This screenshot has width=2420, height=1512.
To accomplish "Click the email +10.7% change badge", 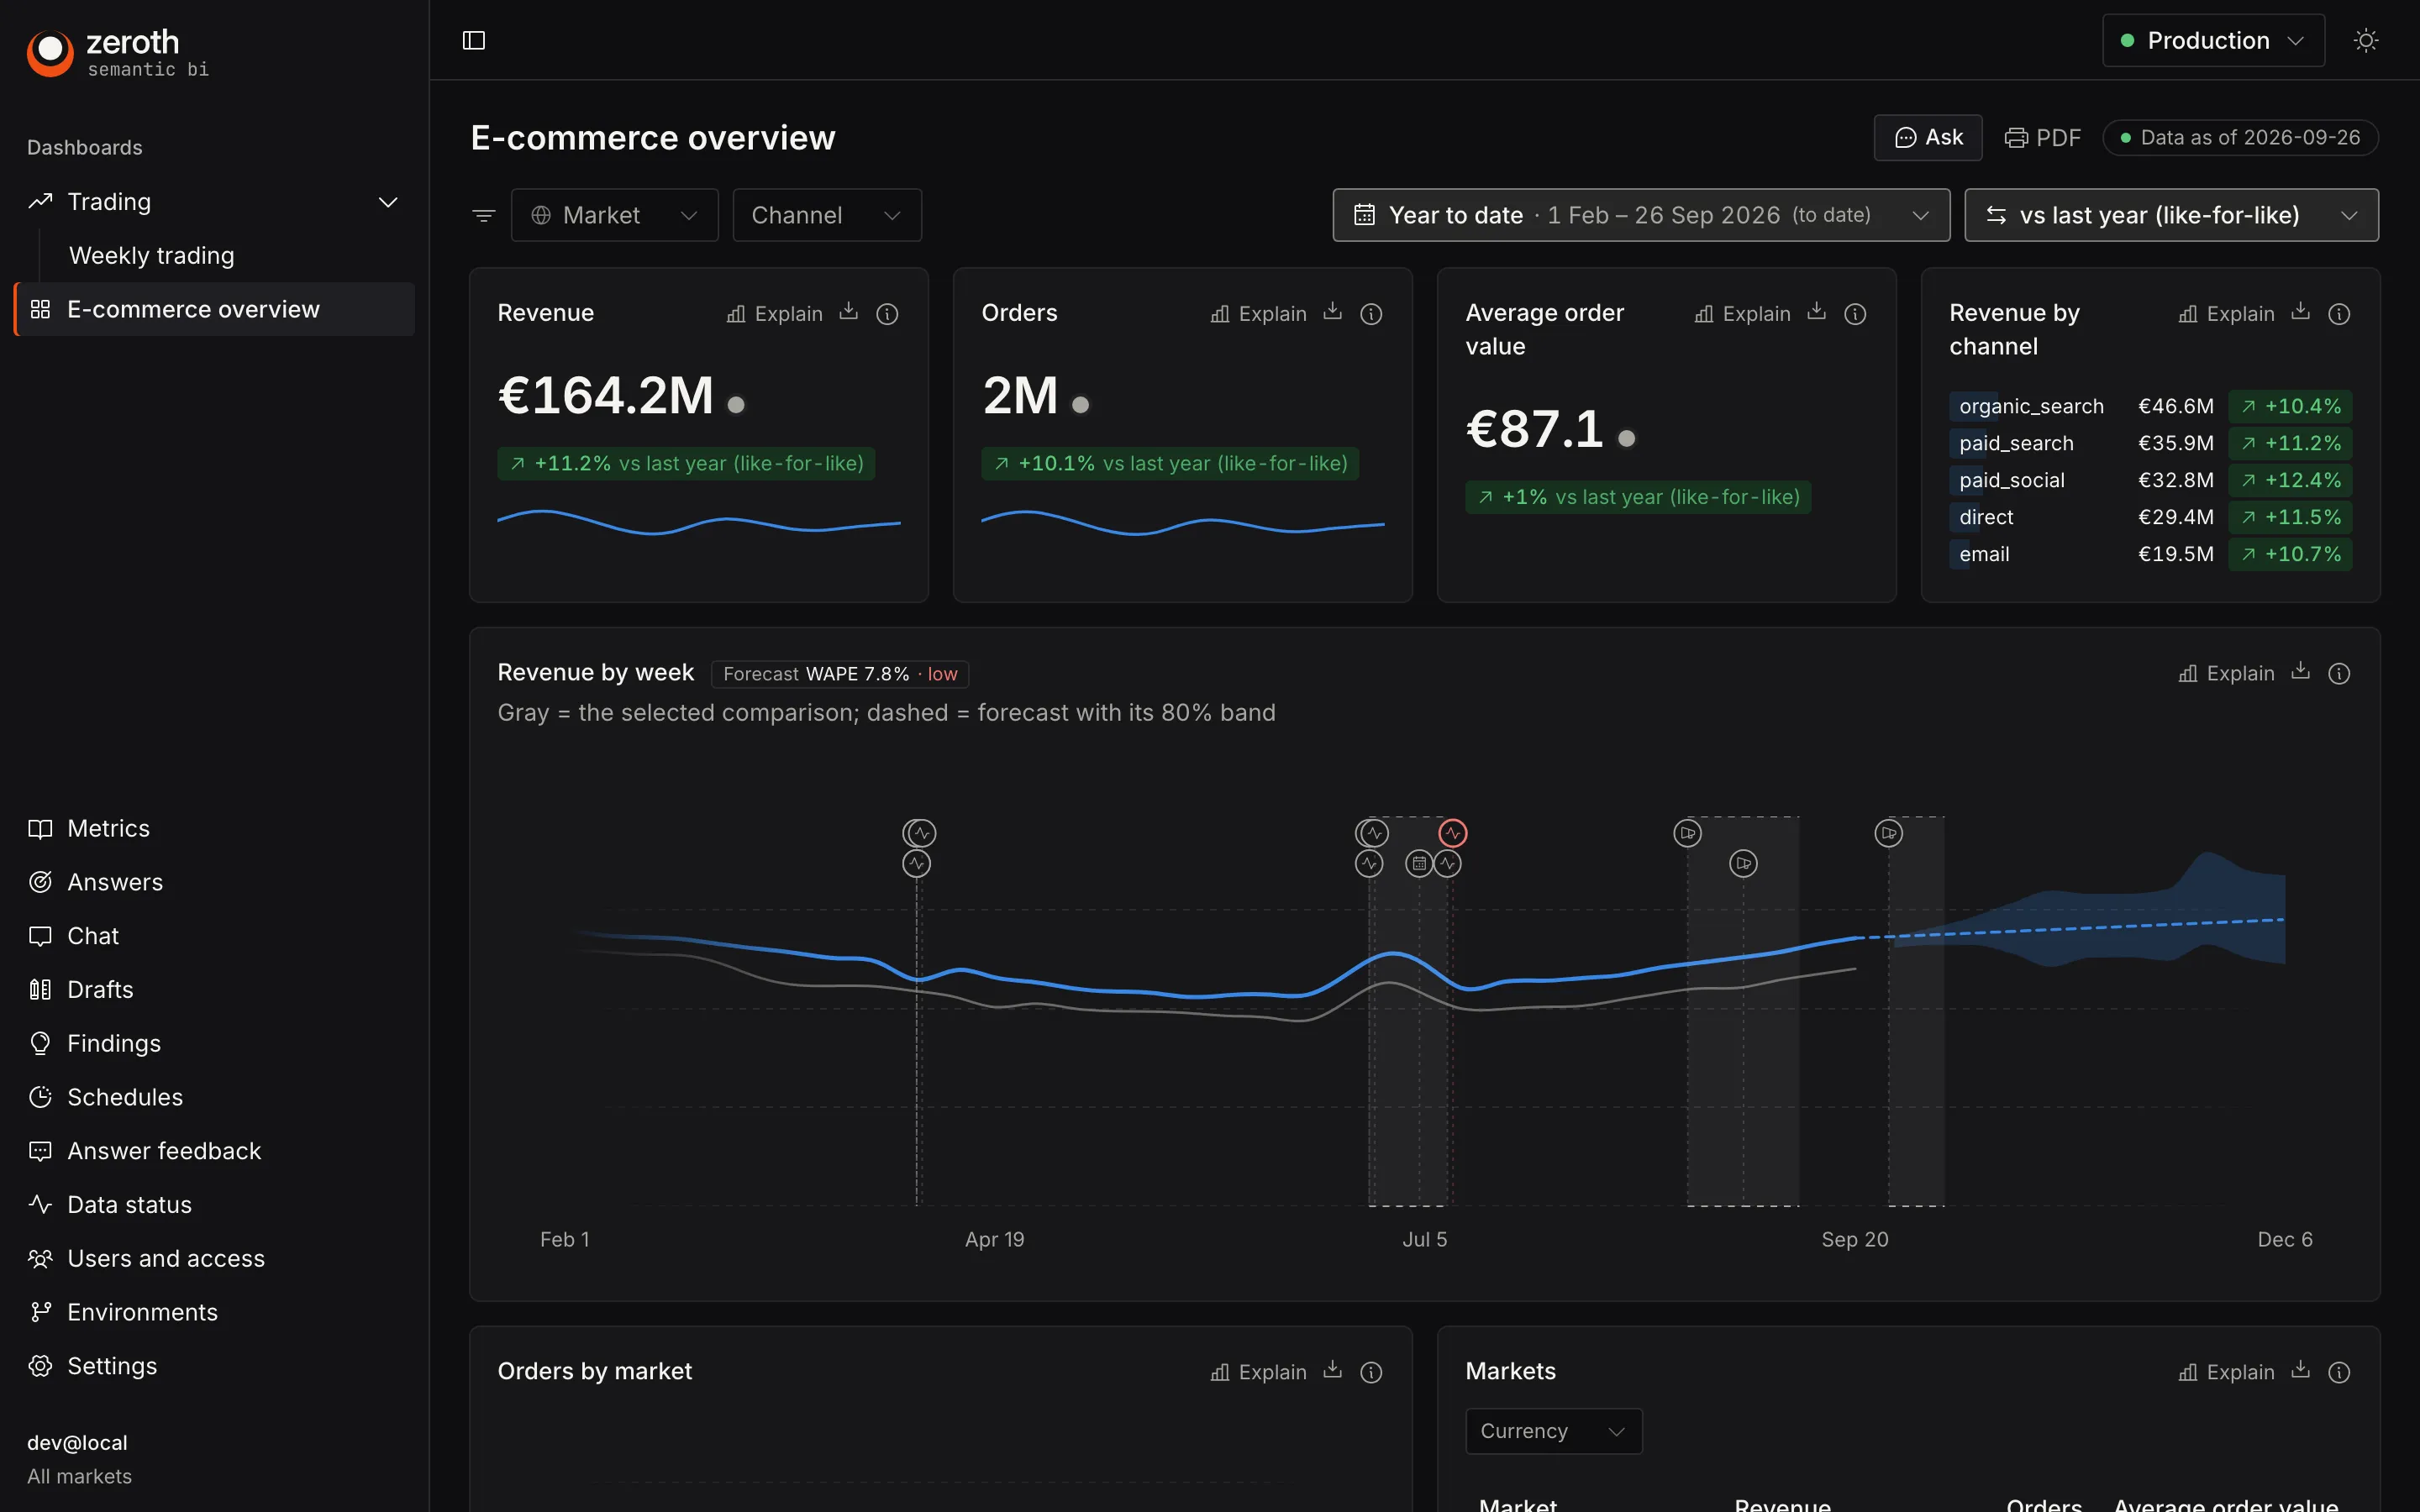I will (2290, 554).
